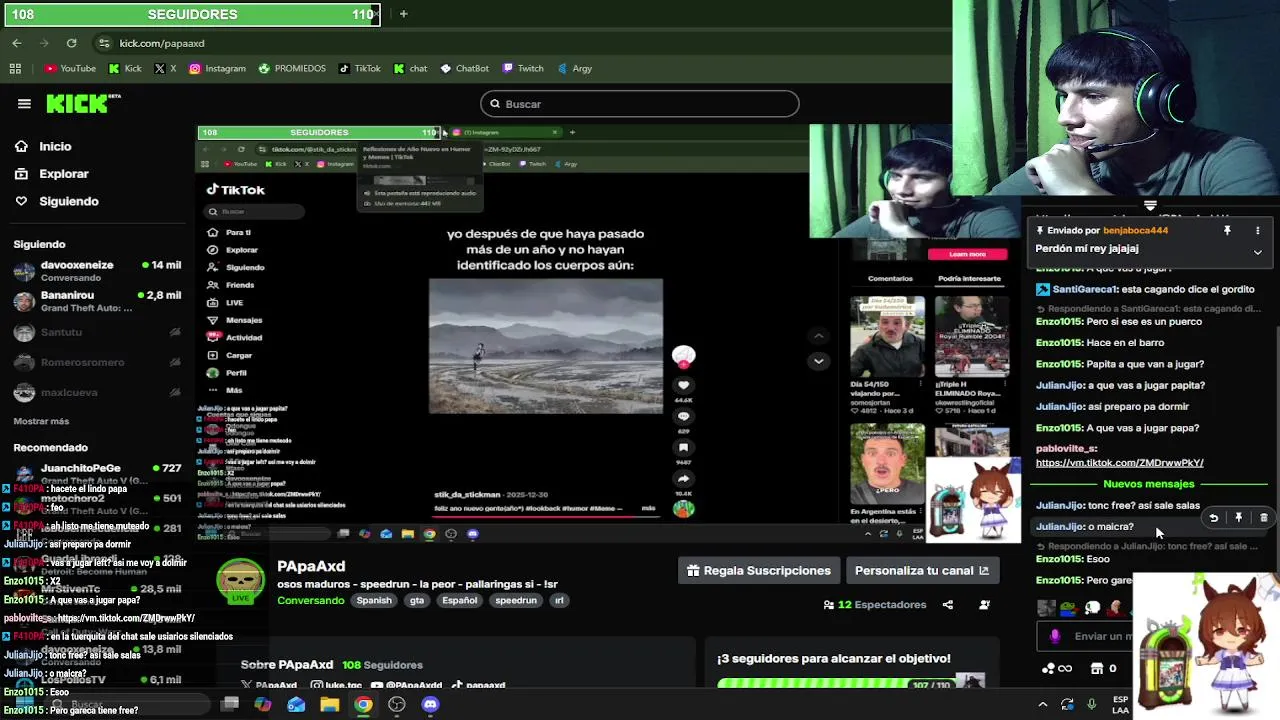
Task: Open the Argy bookmark
Action: [x=574, y=68]
